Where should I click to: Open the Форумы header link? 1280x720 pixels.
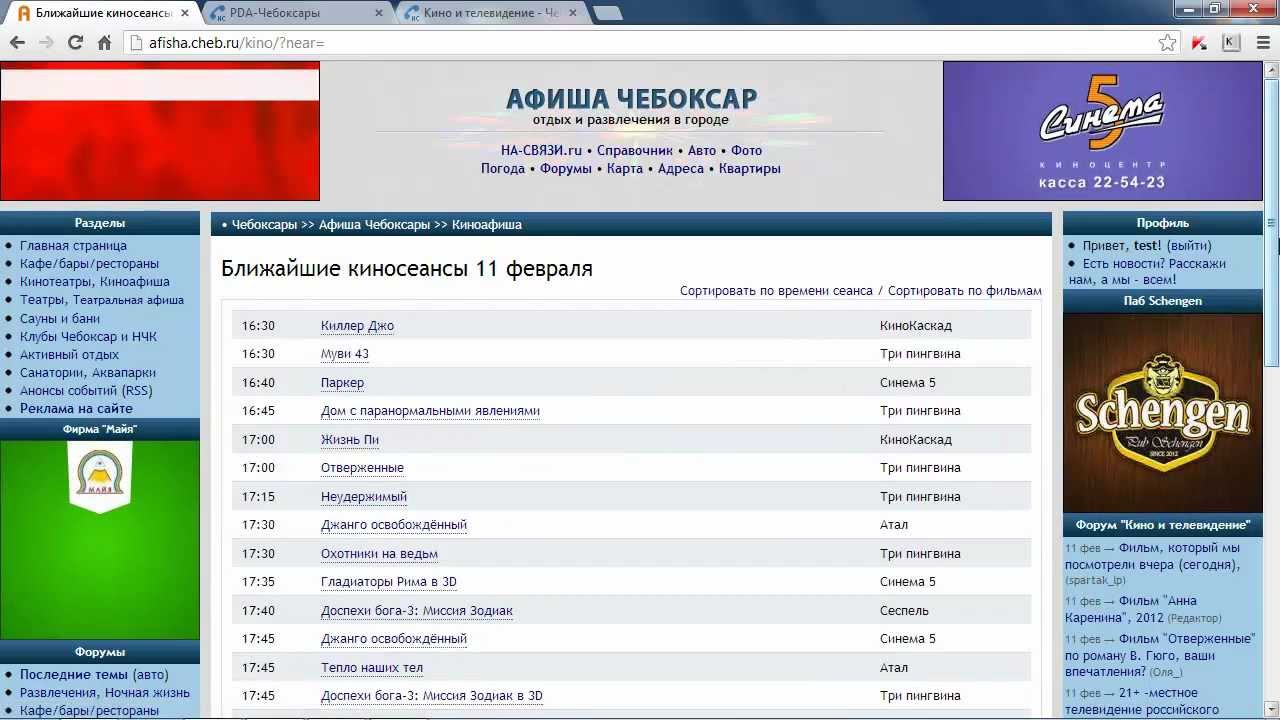tap(566, 169)
